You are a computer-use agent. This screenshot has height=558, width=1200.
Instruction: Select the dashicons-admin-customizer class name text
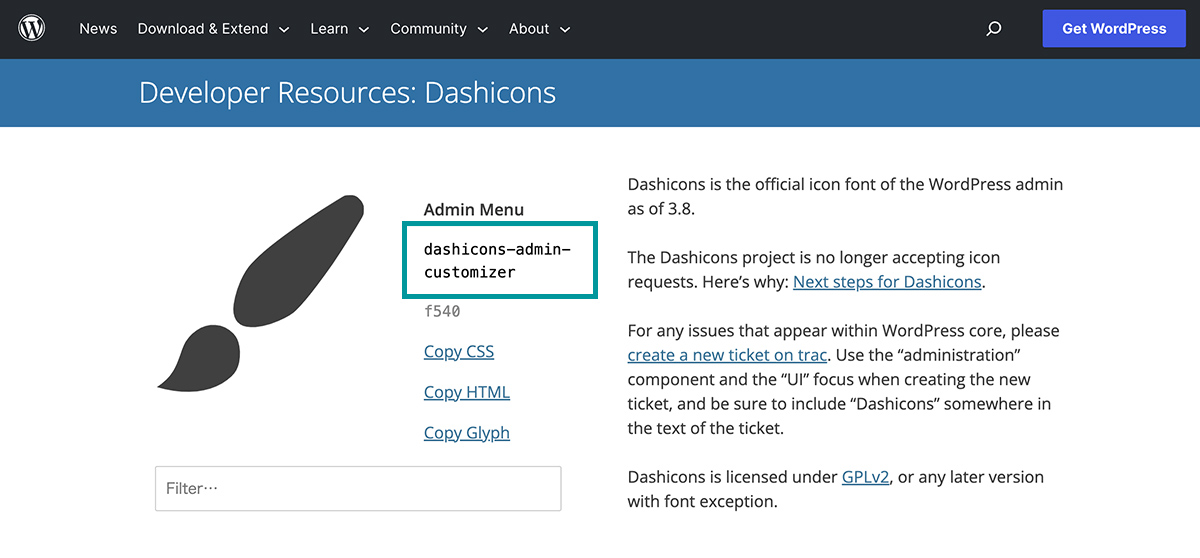tap(498, 261)
